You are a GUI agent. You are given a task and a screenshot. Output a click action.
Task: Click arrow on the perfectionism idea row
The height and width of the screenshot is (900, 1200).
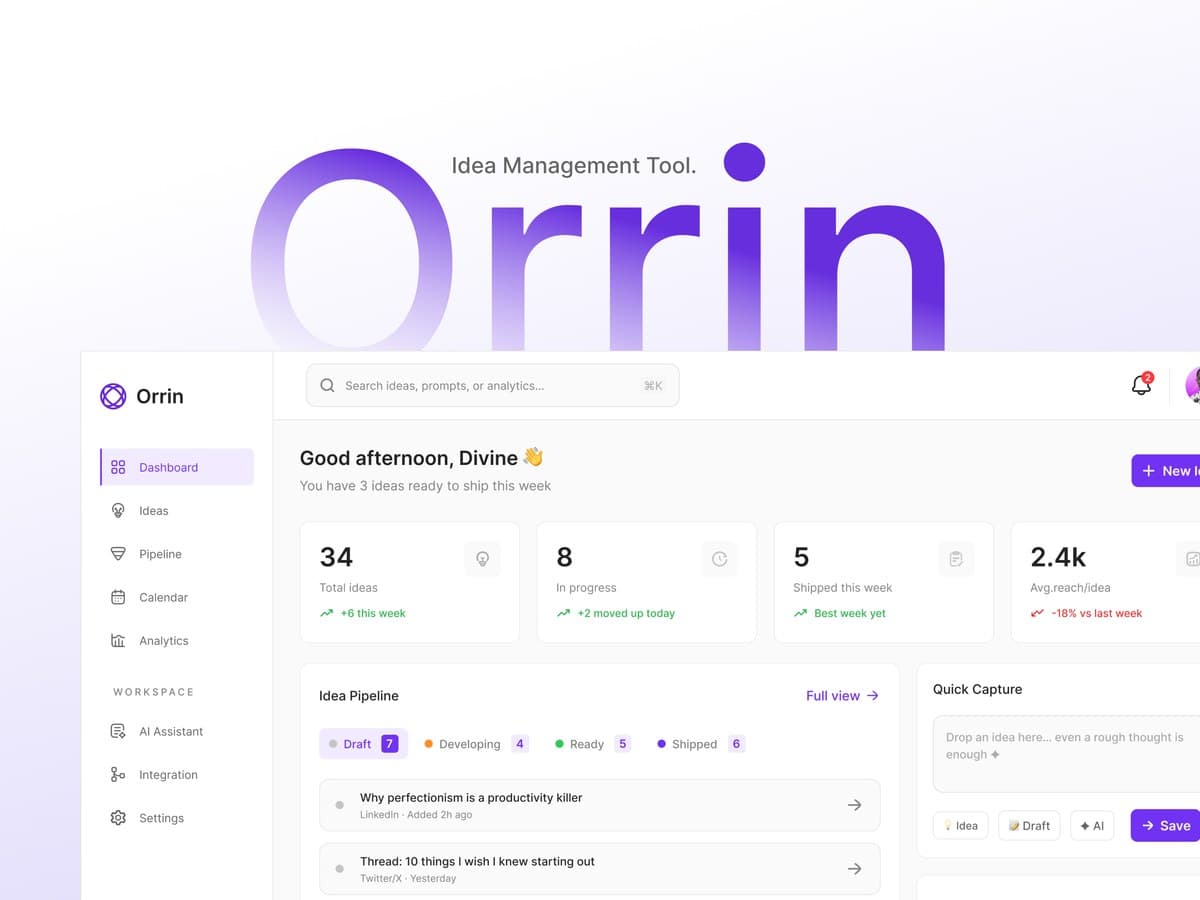point(854,805)
